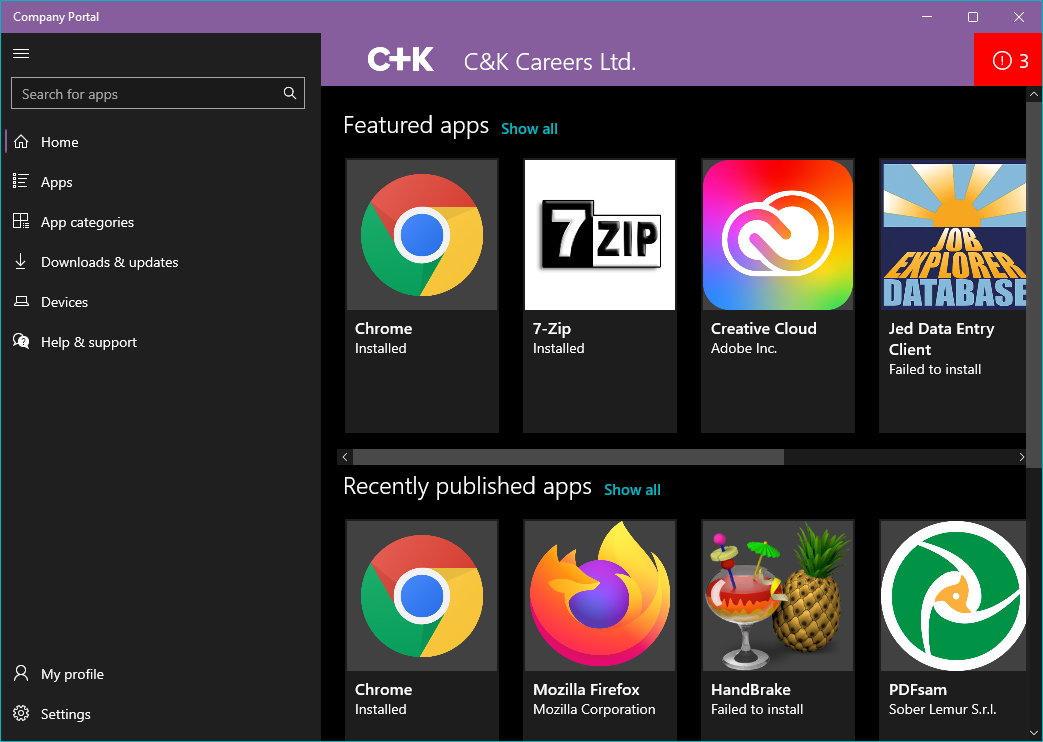Click the Devices laptop icon
The width and height of the screenshot is (1043, 742).
pos(21,301)
